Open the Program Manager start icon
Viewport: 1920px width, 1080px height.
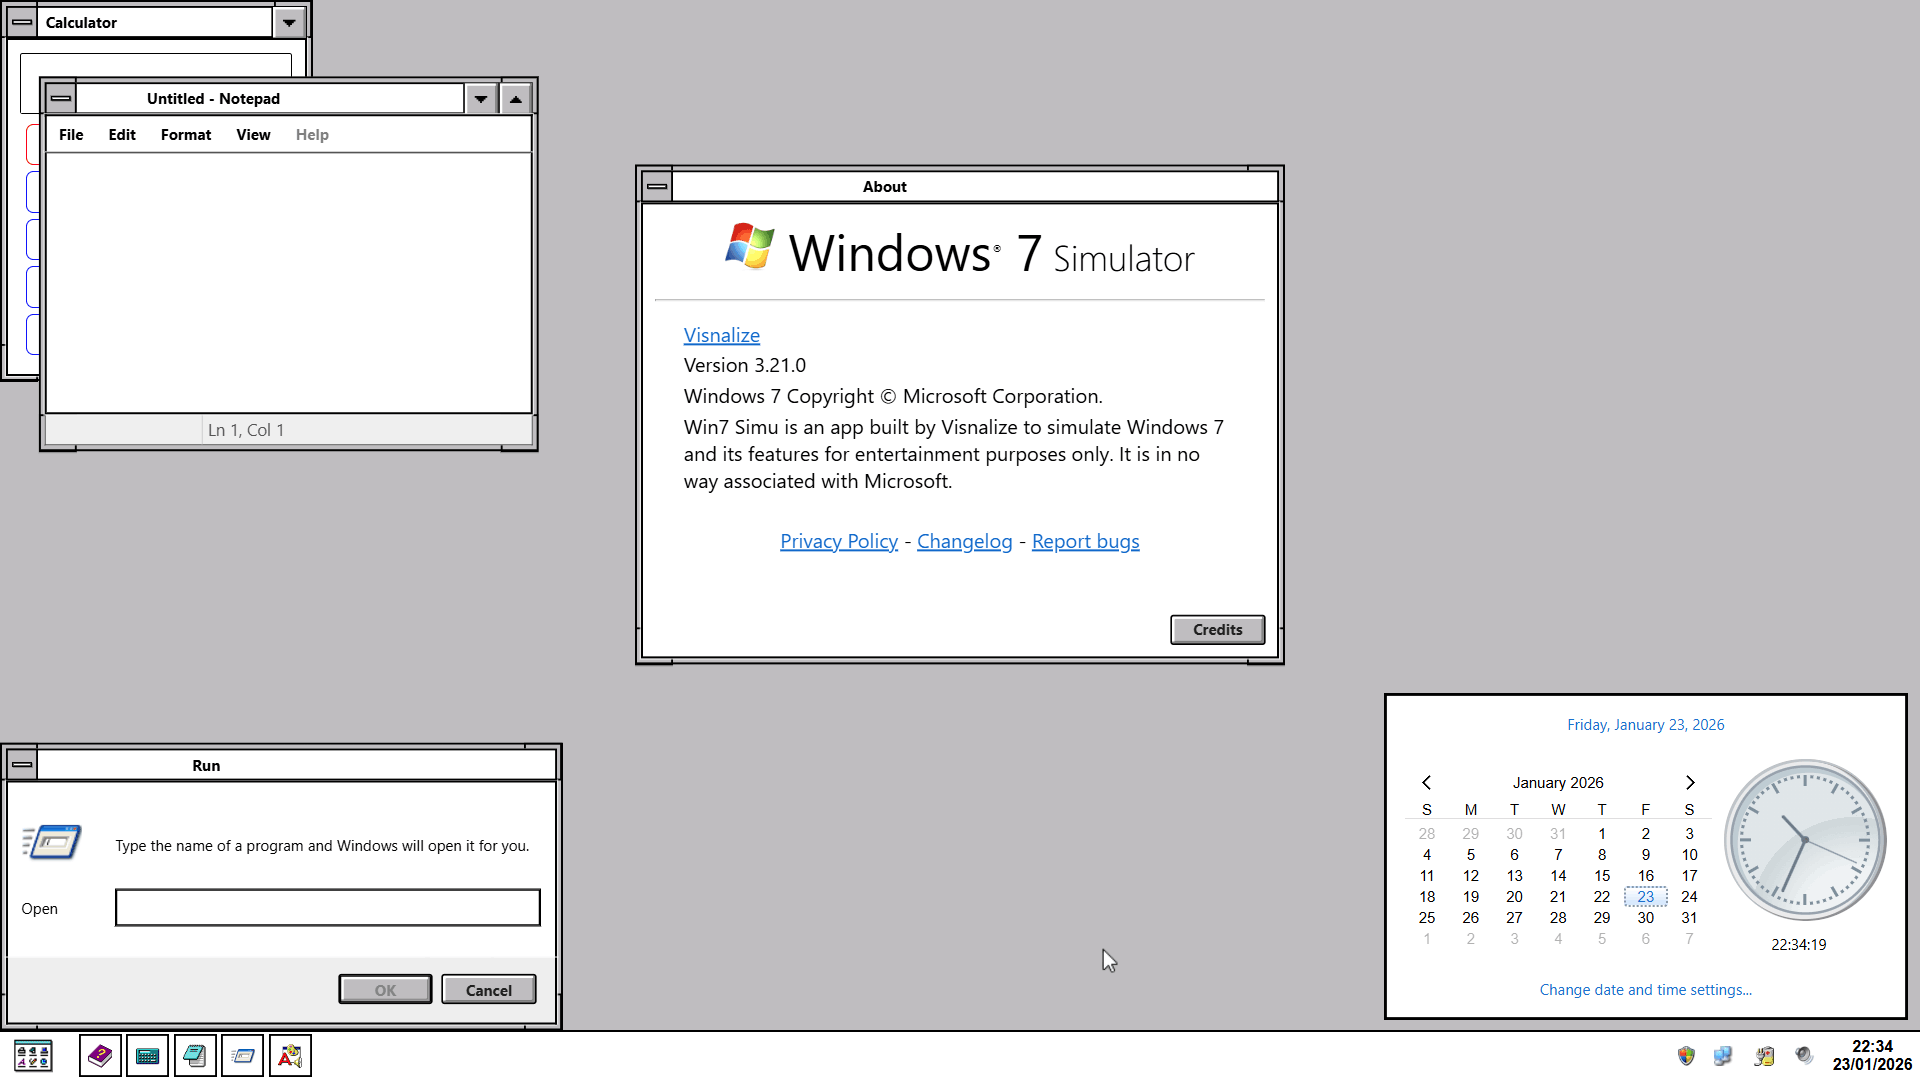[x=33, y=1055]
